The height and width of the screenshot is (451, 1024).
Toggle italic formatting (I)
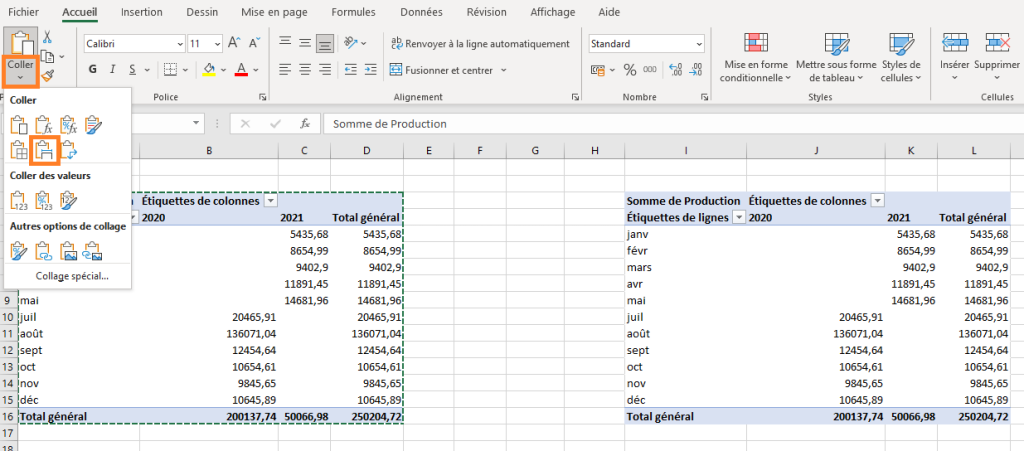[x=112, y=69]
